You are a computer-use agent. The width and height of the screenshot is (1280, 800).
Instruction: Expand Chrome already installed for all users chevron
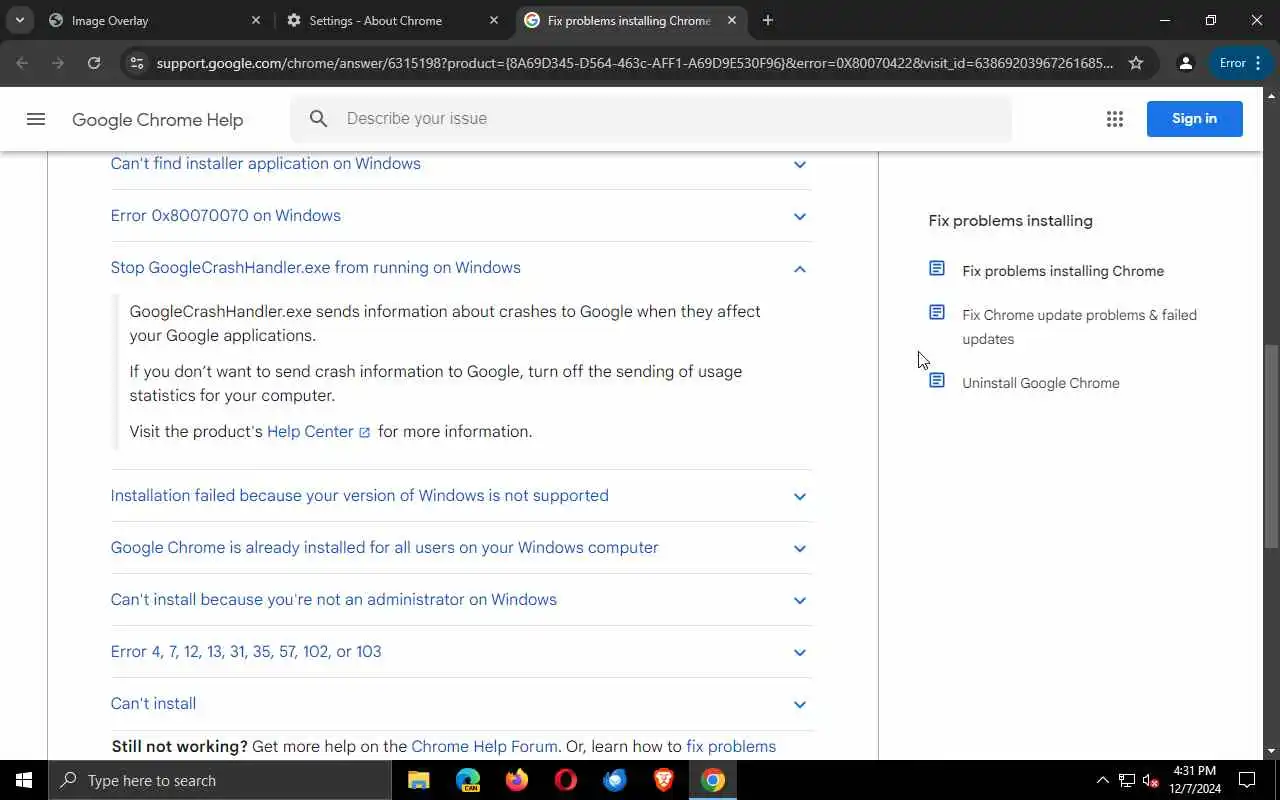pyautogui.click(x=799, y=548)
